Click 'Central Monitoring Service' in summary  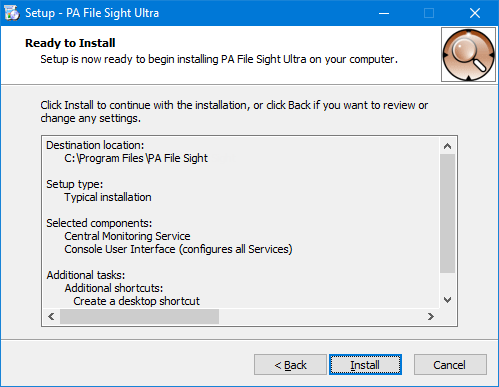coord(127,236)
